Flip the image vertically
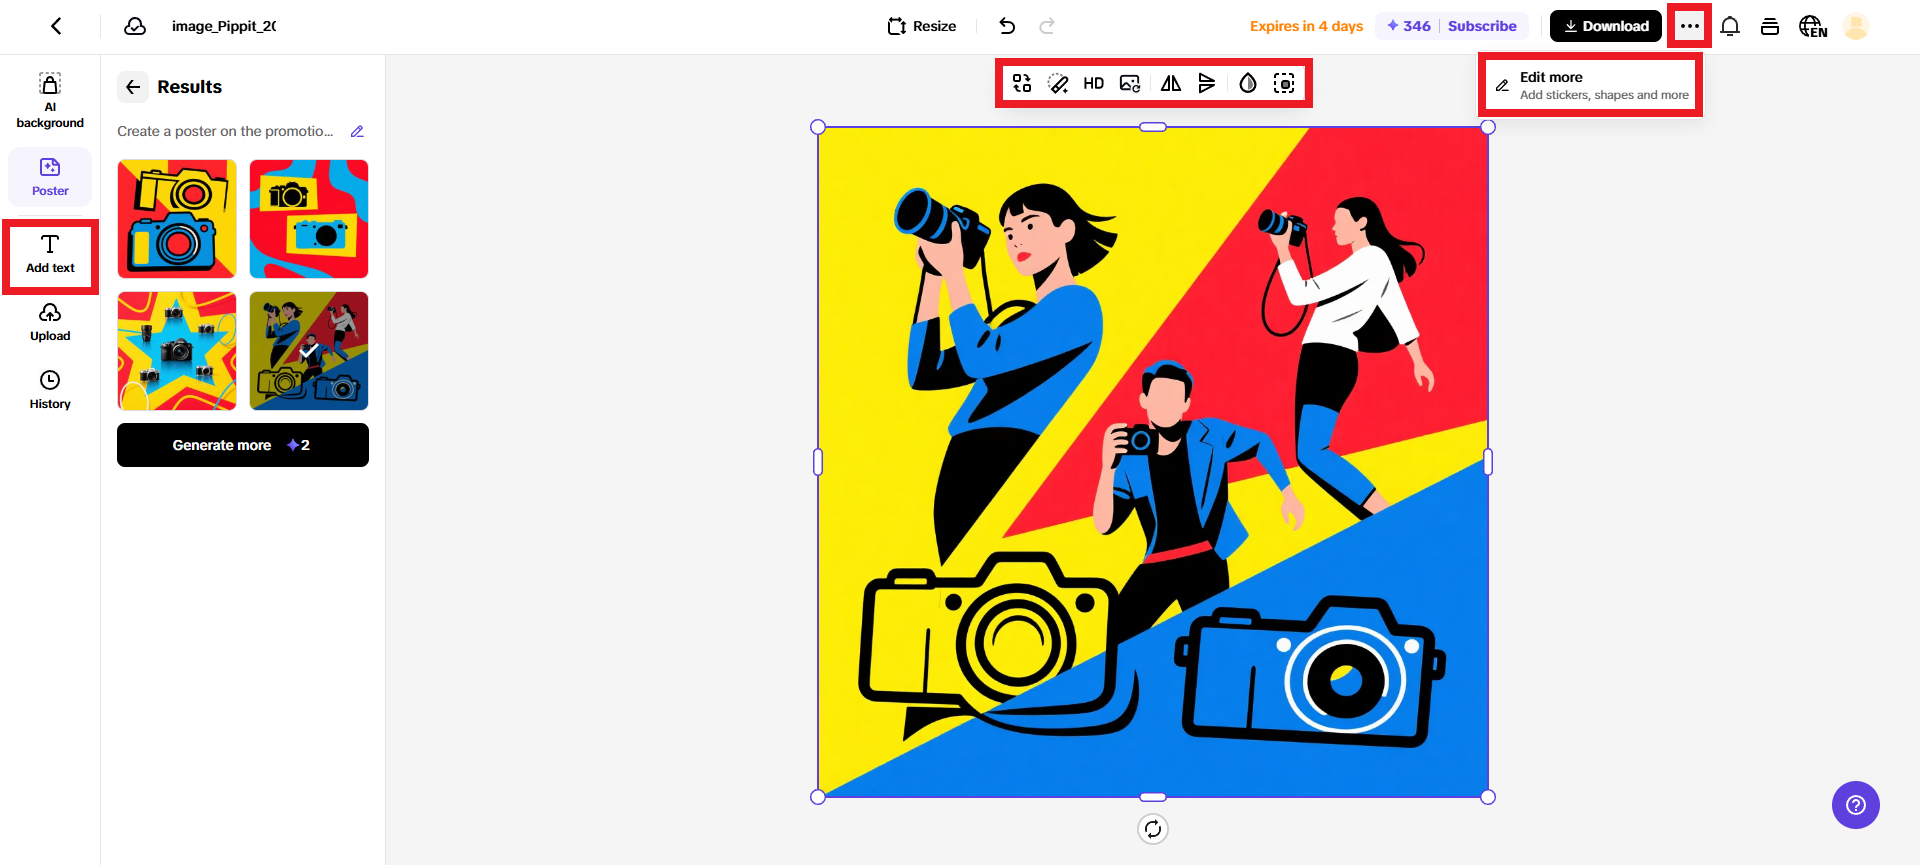The width and height of the screenshot is (1920, 865). pyautogui.click(x=1207, y=83)
